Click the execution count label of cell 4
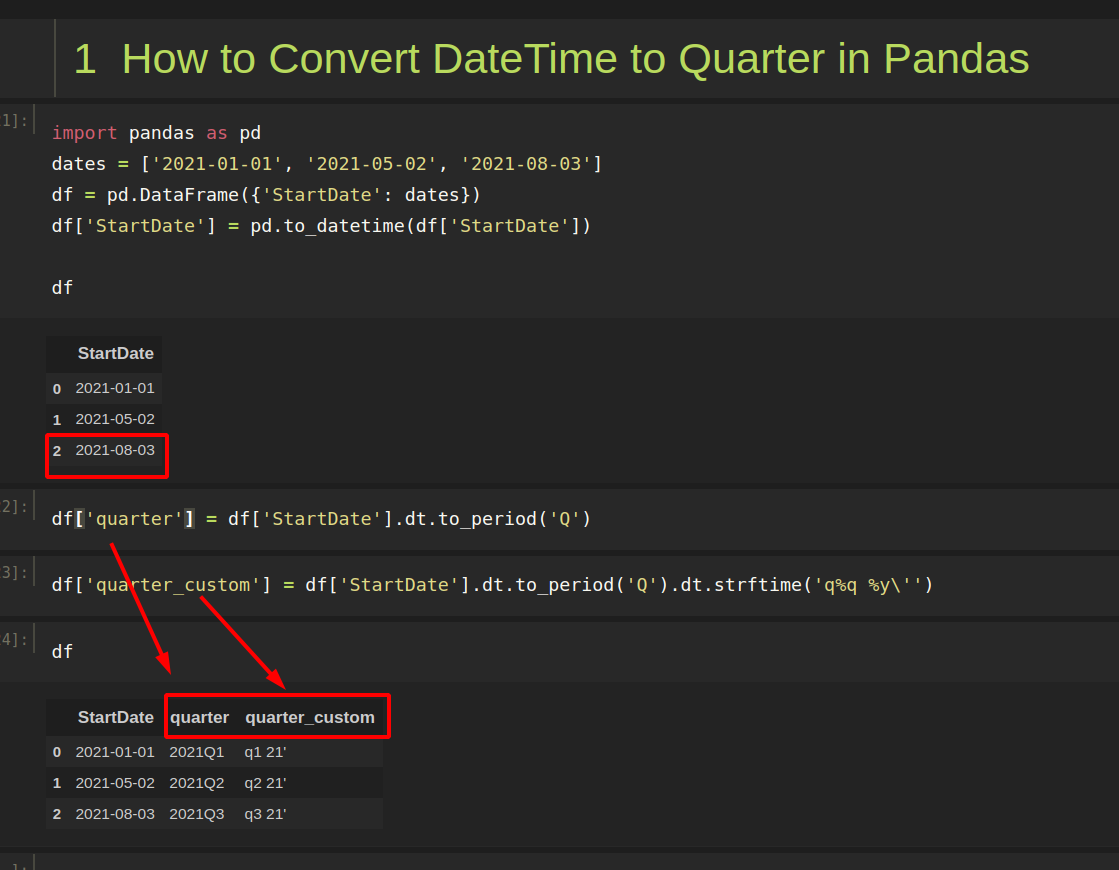The image size is (1119, 870). click(x=12, y=639)
